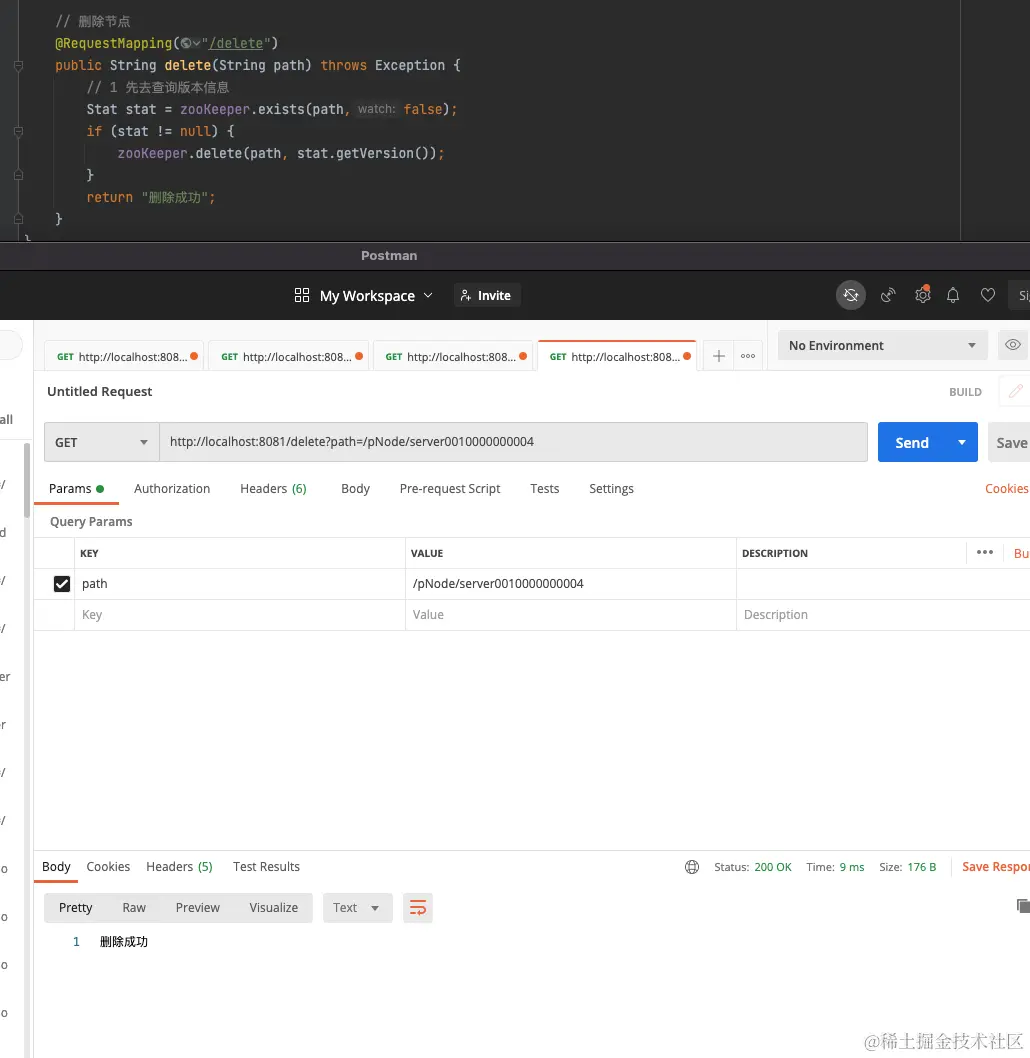Open the request Body tab
The image size is (1030, 1058).
[x=355, y=489]
